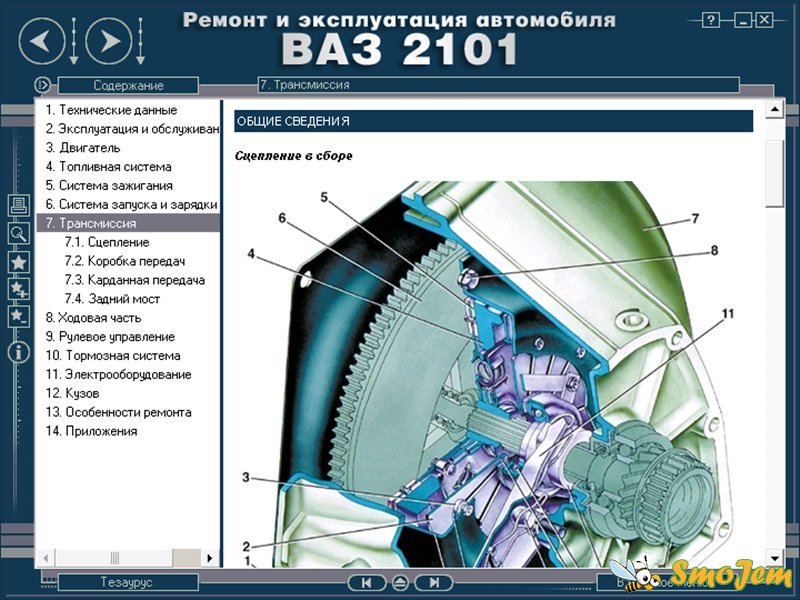Select 1. Технические данные chapter
The image size is (800, 600).
(111, 110)
